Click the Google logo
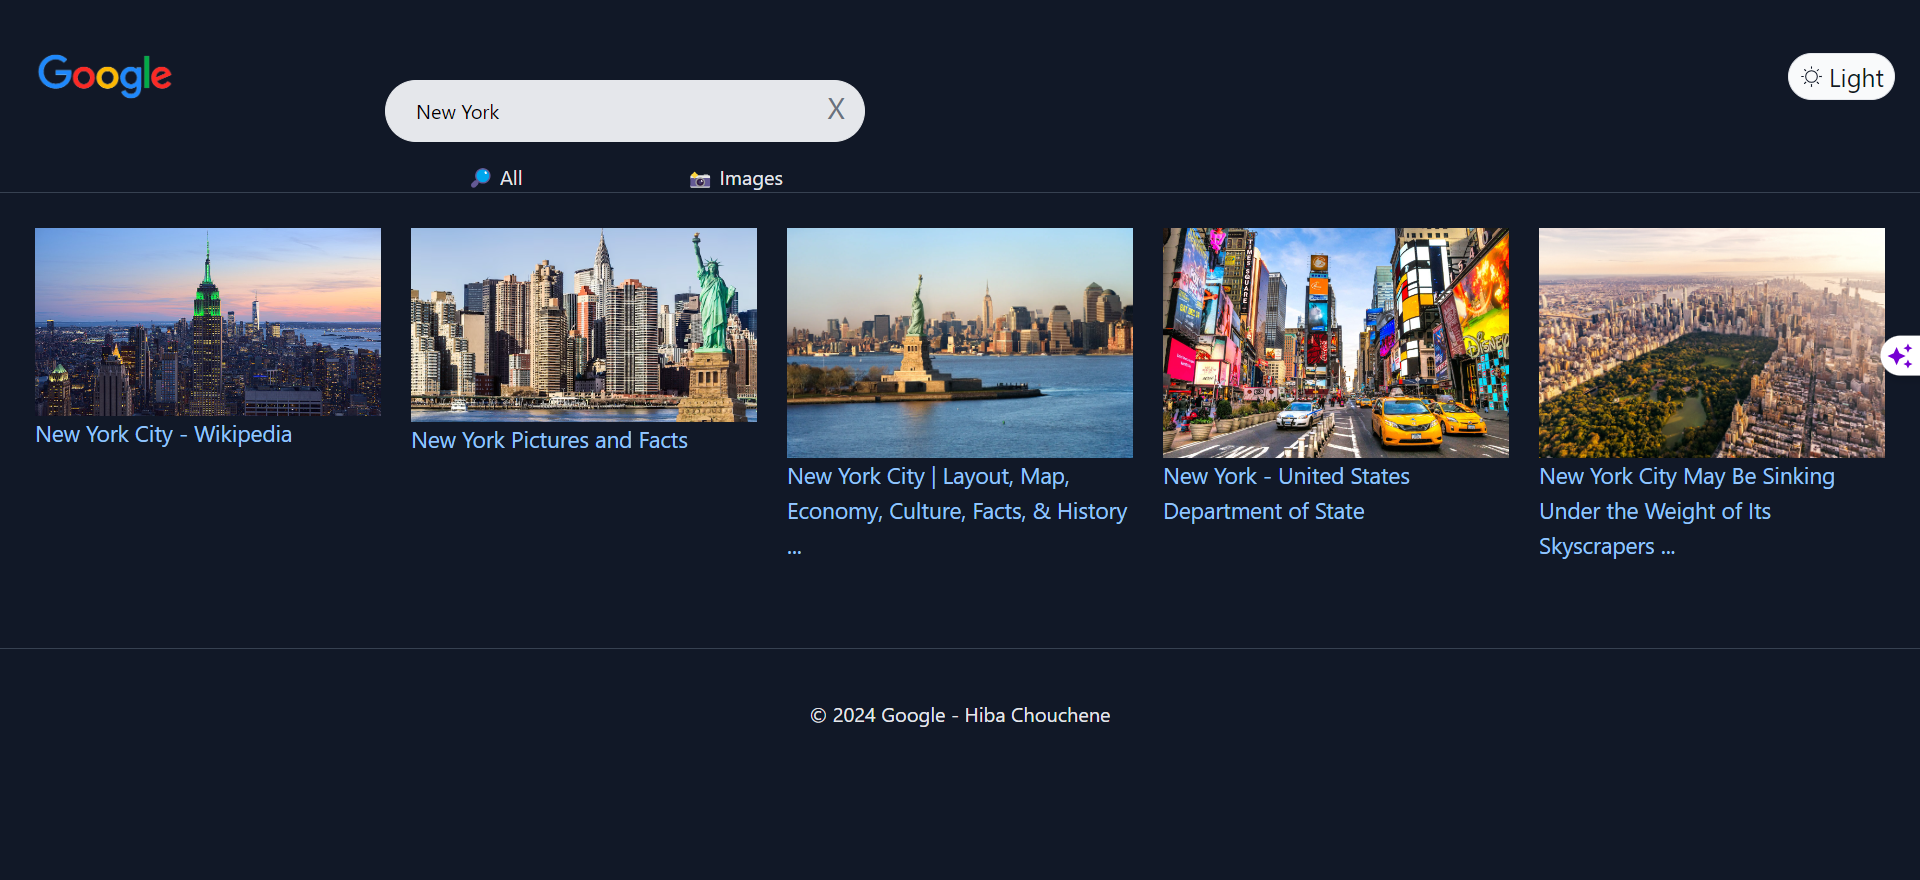Image resolution: width=1920 pixels, height=880 pixels. pyautogui.click(x=105, y=75)
